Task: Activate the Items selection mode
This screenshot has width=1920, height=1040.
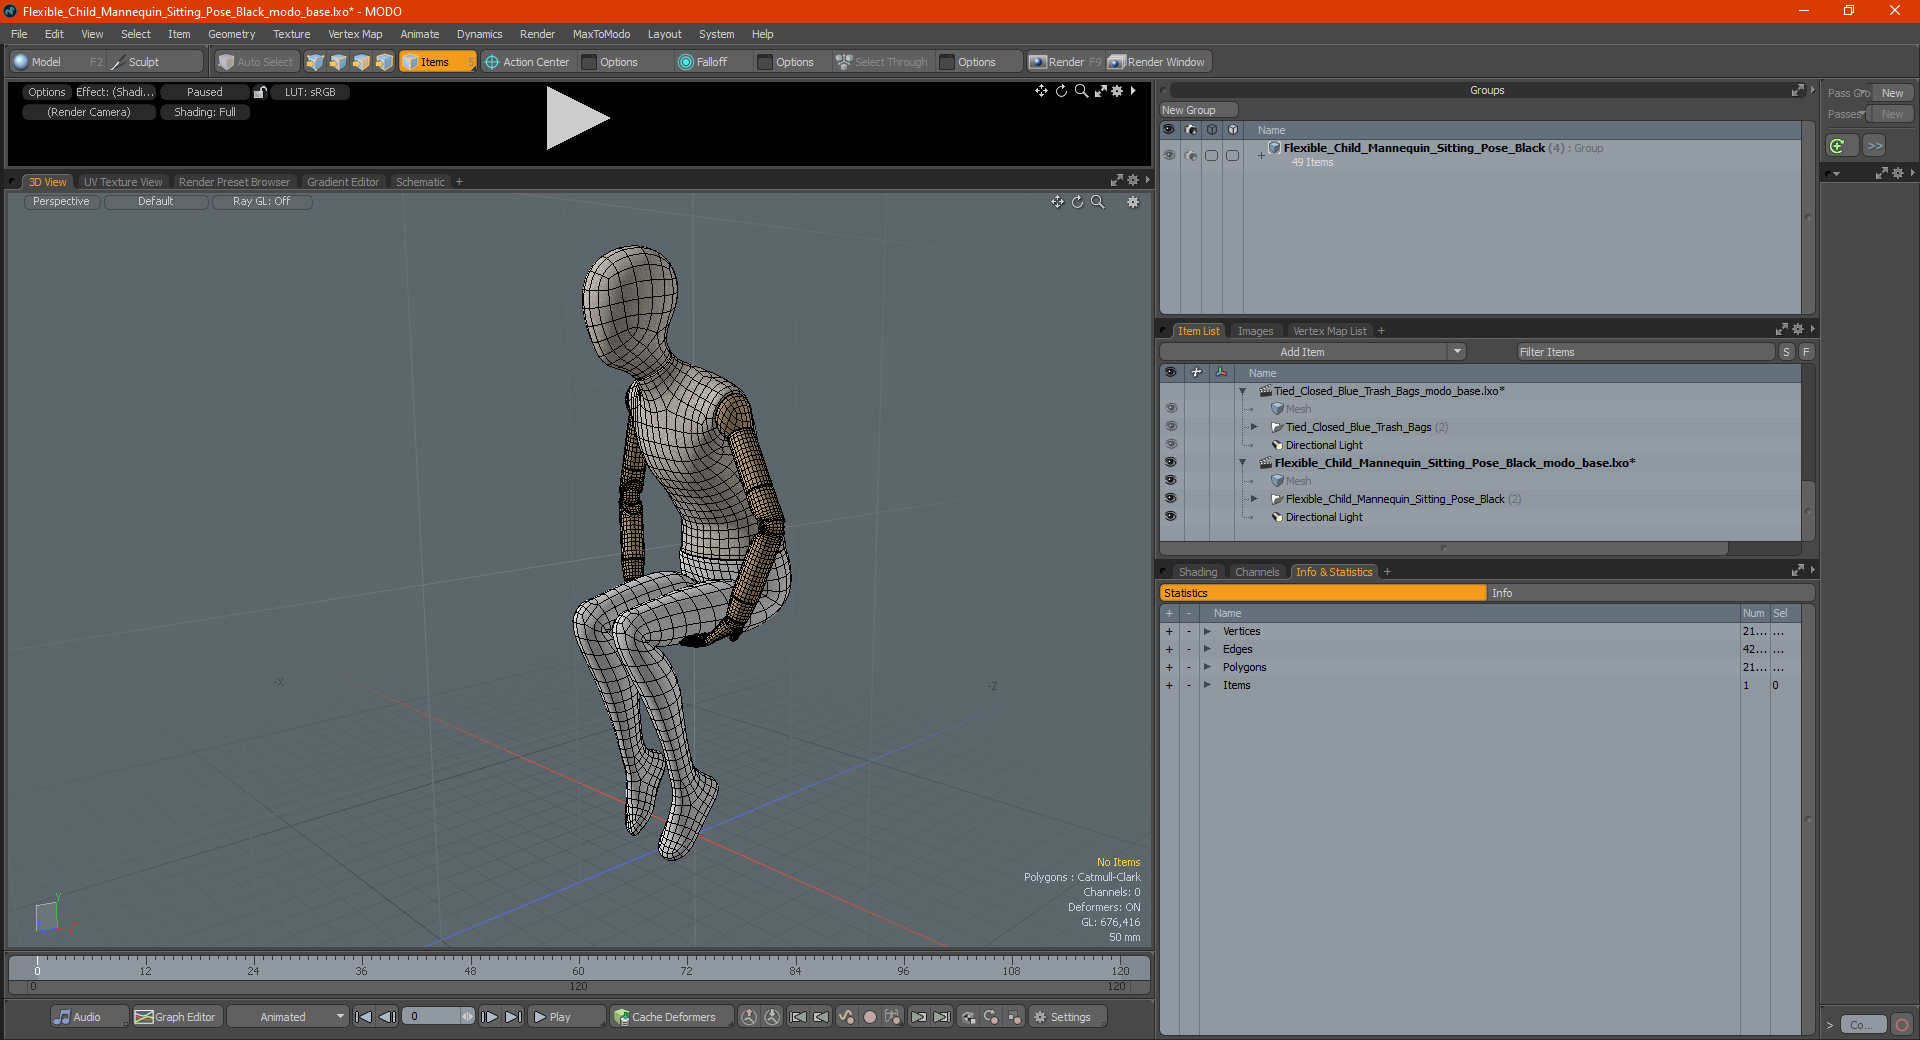Action: (437, 62)
